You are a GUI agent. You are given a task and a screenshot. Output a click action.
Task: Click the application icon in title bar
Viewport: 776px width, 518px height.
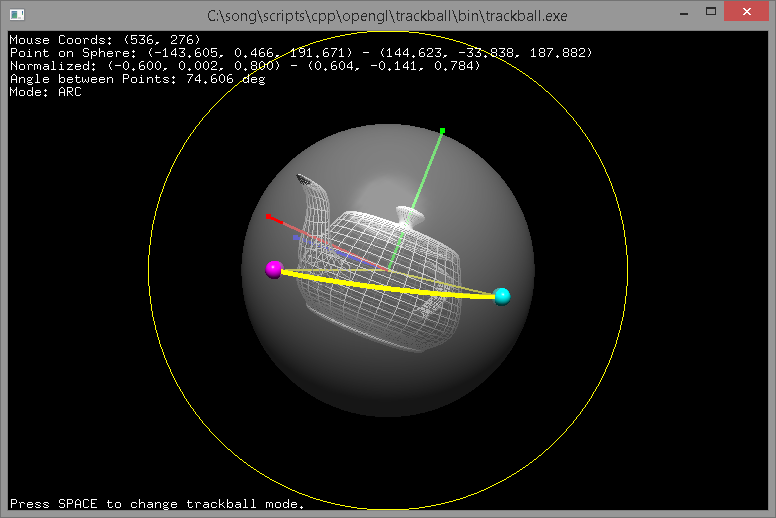pyautogui.click(x=17, y=15)
